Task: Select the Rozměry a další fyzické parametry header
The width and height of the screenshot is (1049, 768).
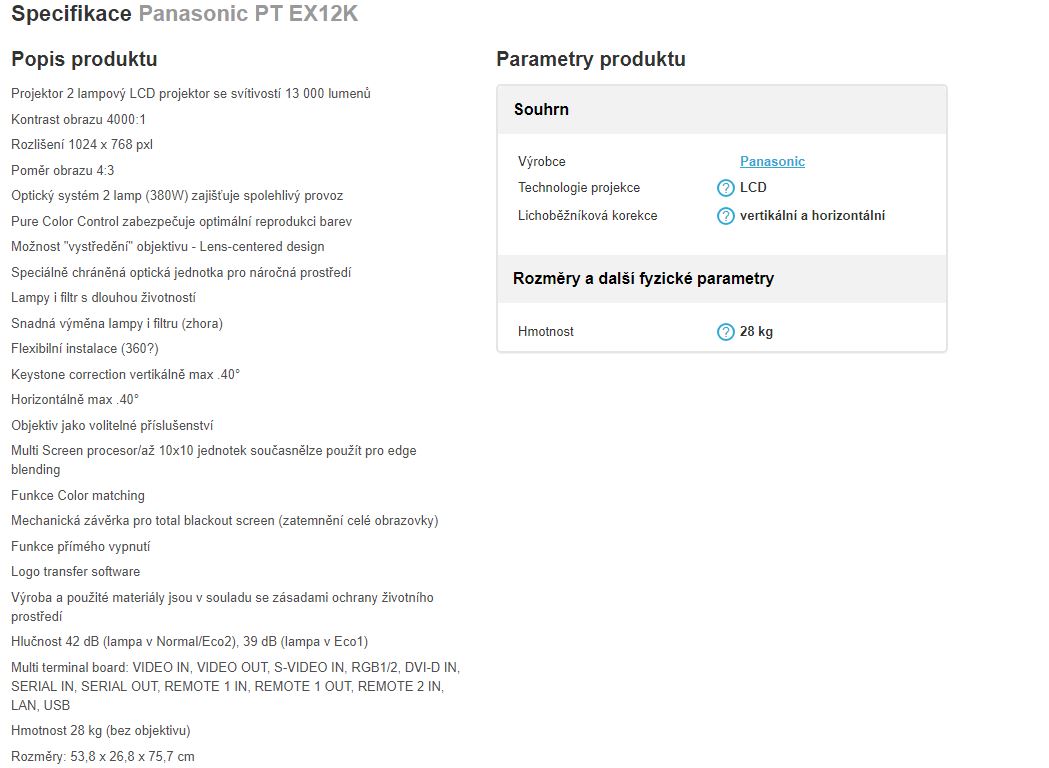Action: click(x=722, y=279)
